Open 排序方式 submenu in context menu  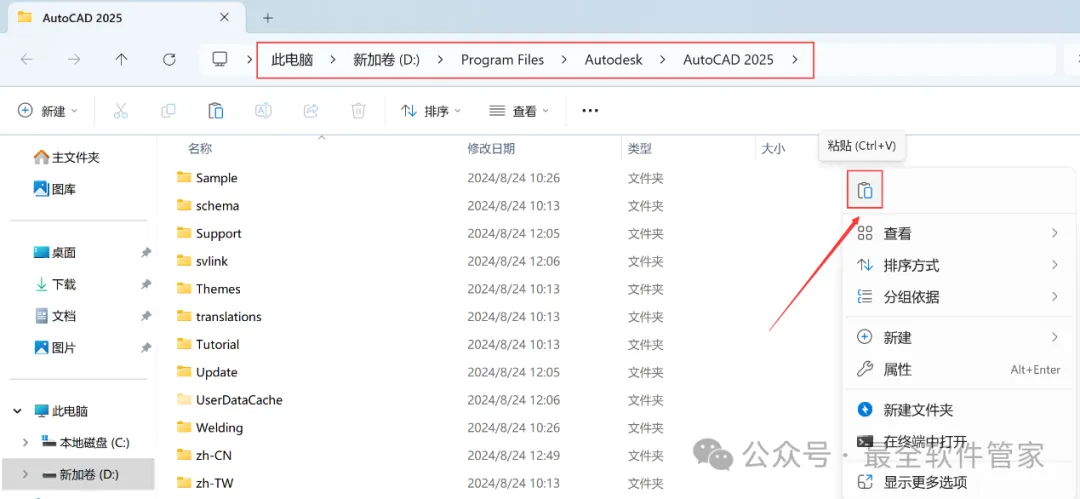959,265
